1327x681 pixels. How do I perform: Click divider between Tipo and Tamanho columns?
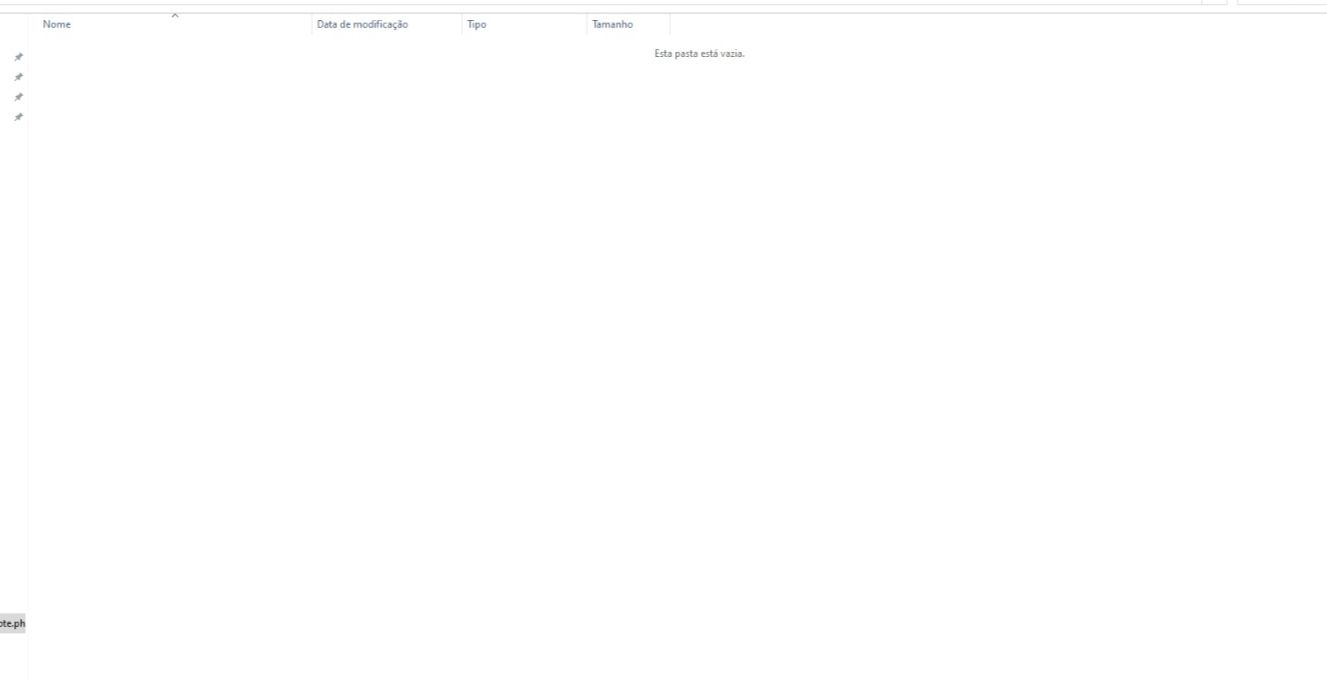(x=586, y=24)
